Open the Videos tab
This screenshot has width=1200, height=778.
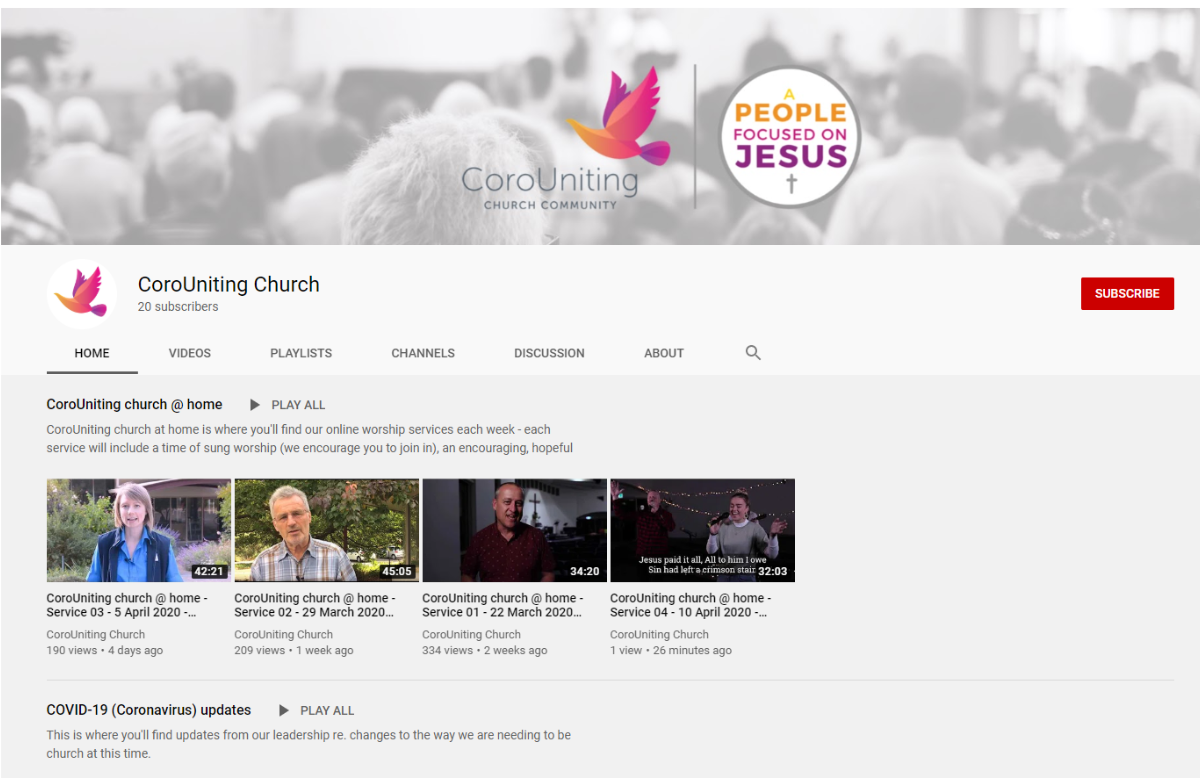tap(190, 353)
